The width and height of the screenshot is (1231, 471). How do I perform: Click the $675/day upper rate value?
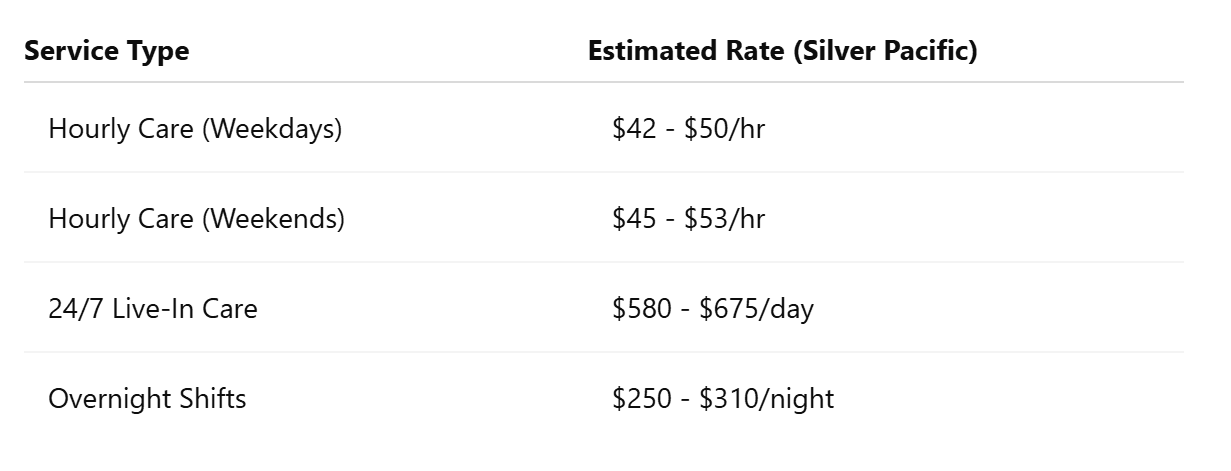click(756, 309)
